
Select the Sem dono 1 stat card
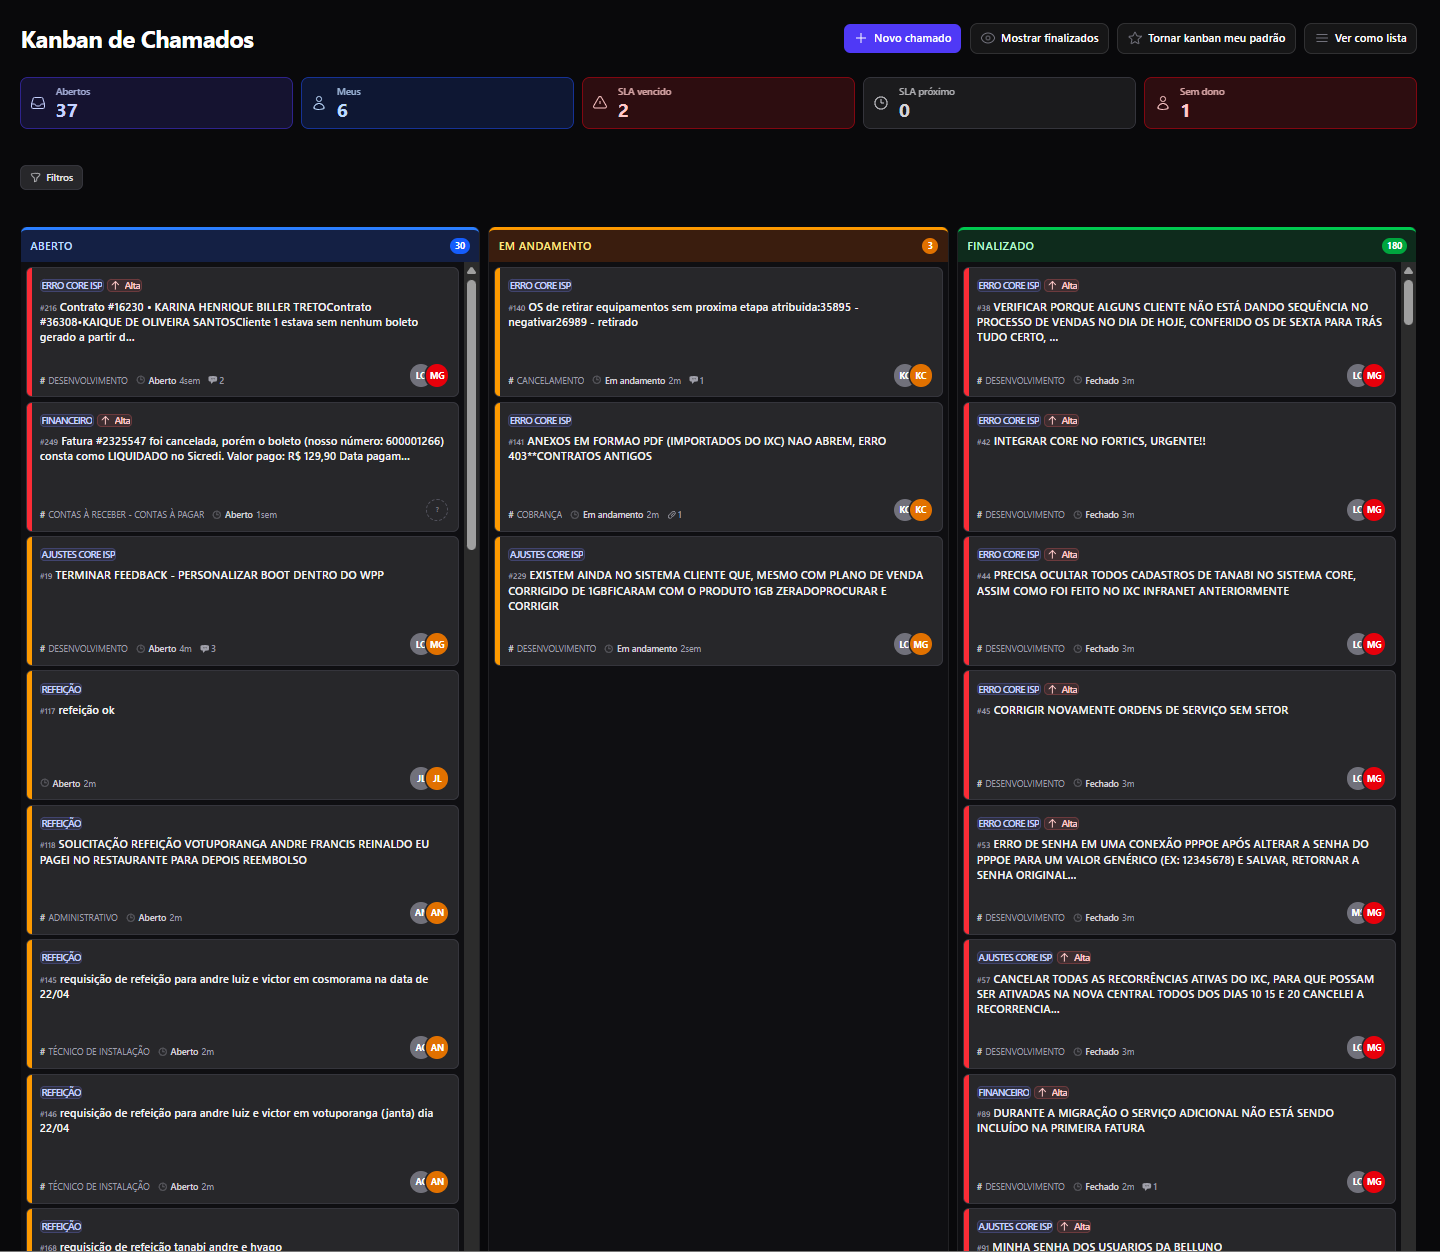click(1280, 103)
